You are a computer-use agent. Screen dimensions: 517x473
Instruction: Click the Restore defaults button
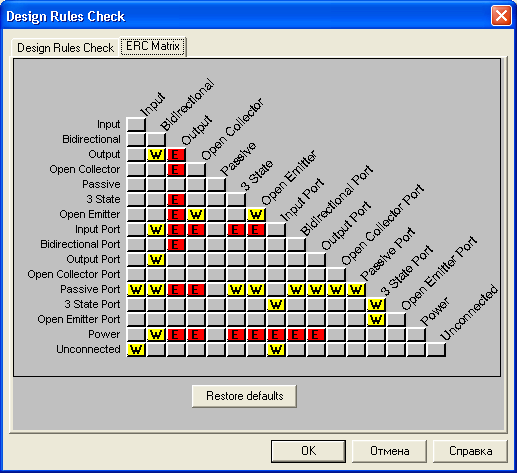tap(244, 396)
